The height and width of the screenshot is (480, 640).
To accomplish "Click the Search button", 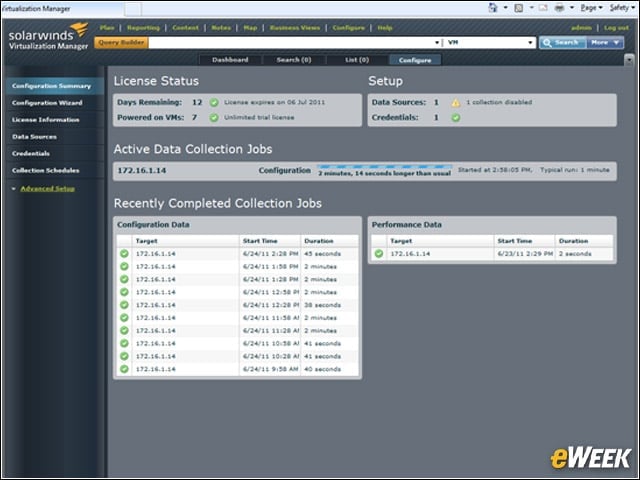I will [562, 42].
